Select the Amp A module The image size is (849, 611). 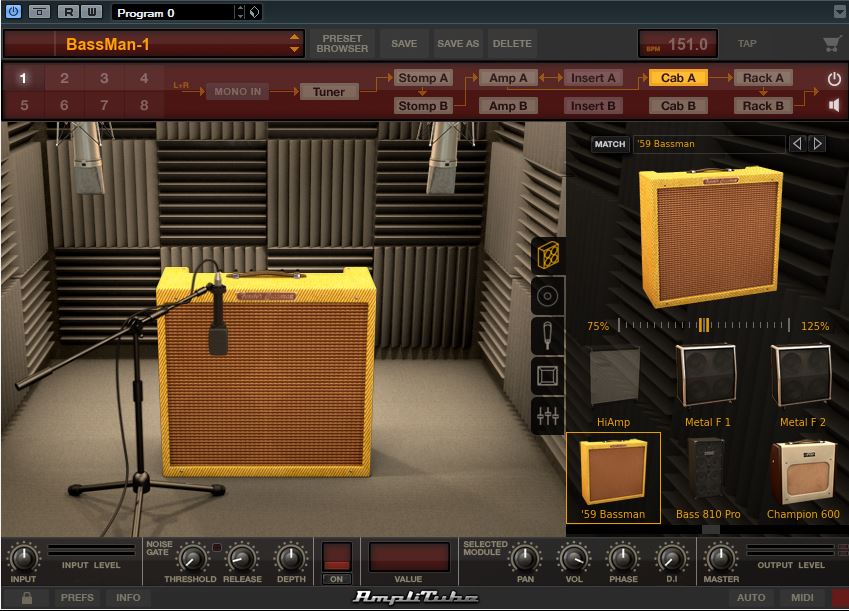click(508, 78)
